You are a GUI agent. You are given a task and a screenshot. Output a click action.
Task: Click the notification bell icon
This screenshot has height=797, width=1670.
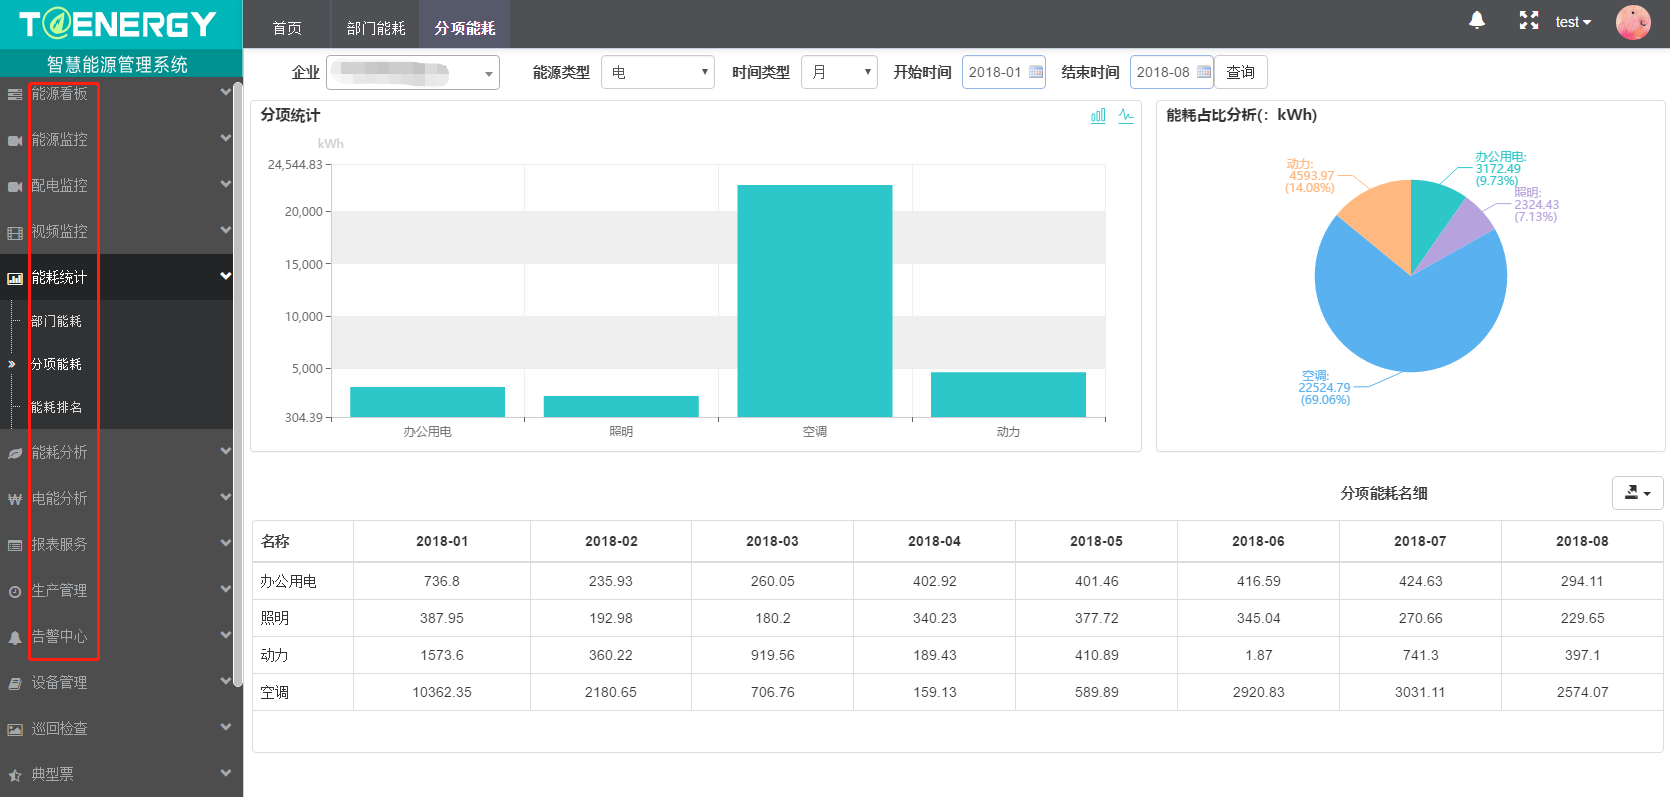click(1476, 21)
